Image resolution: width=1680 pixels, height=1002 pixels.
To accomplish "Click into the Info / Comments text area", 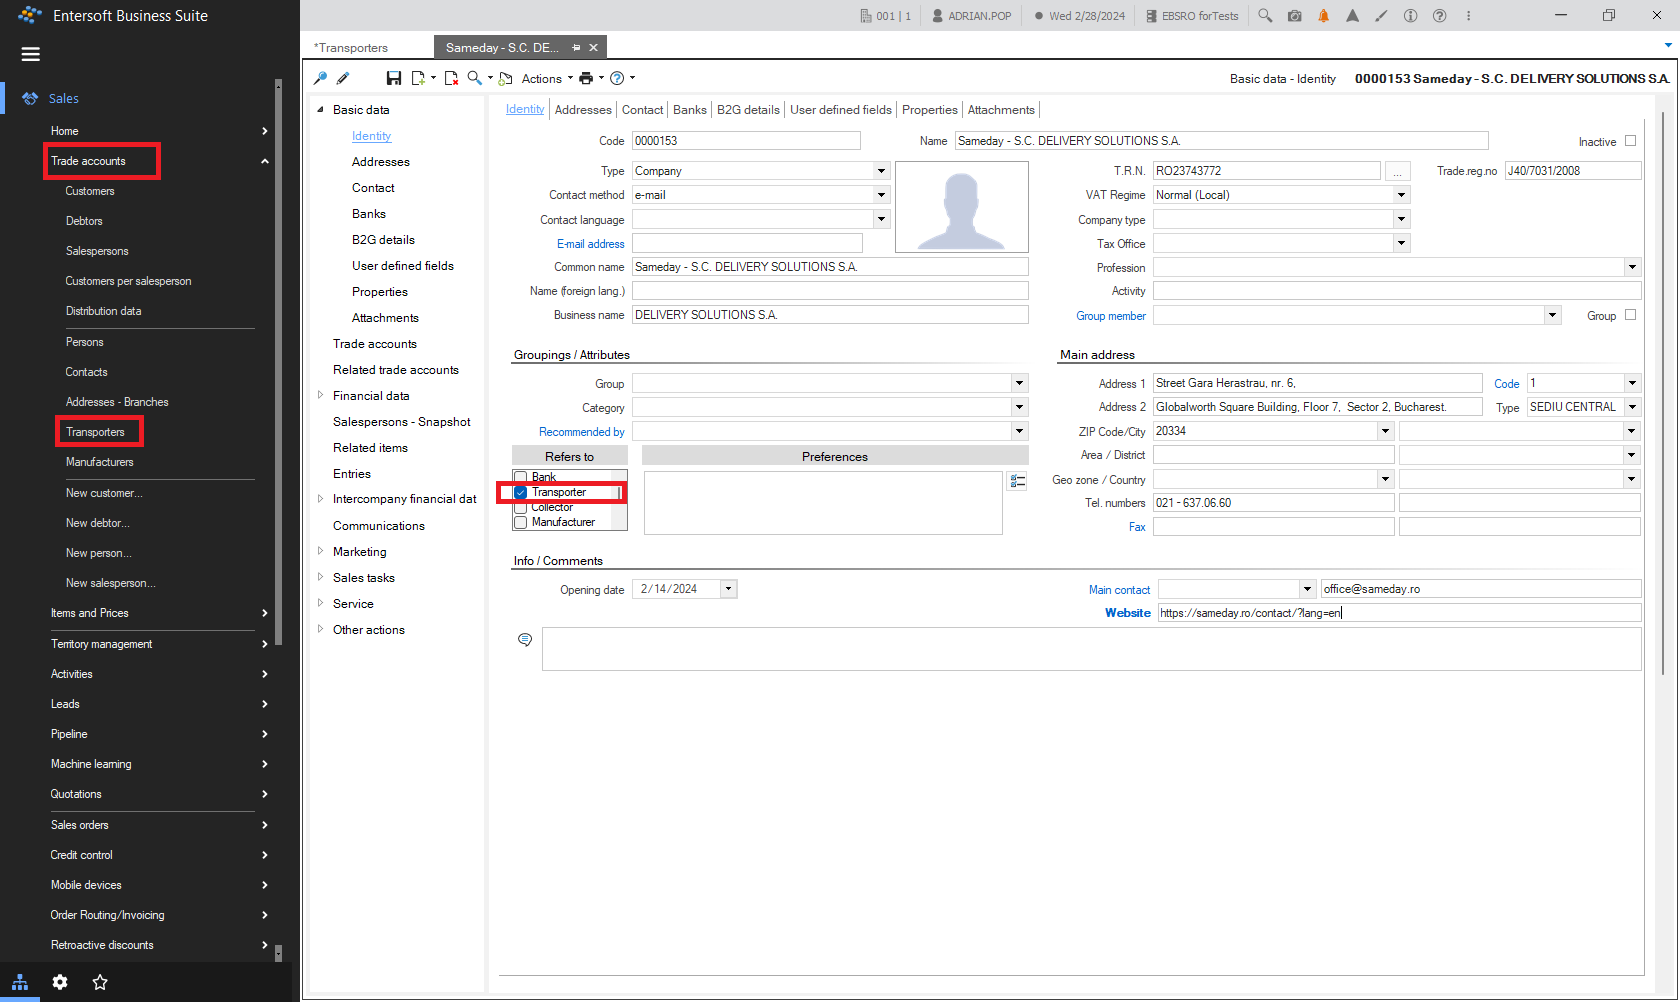I will (x=1091, y=649).
